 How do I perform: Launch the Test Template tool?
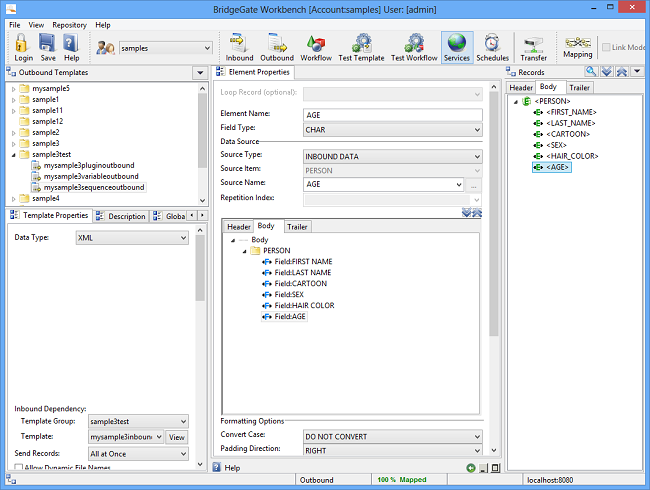point(361,47)
